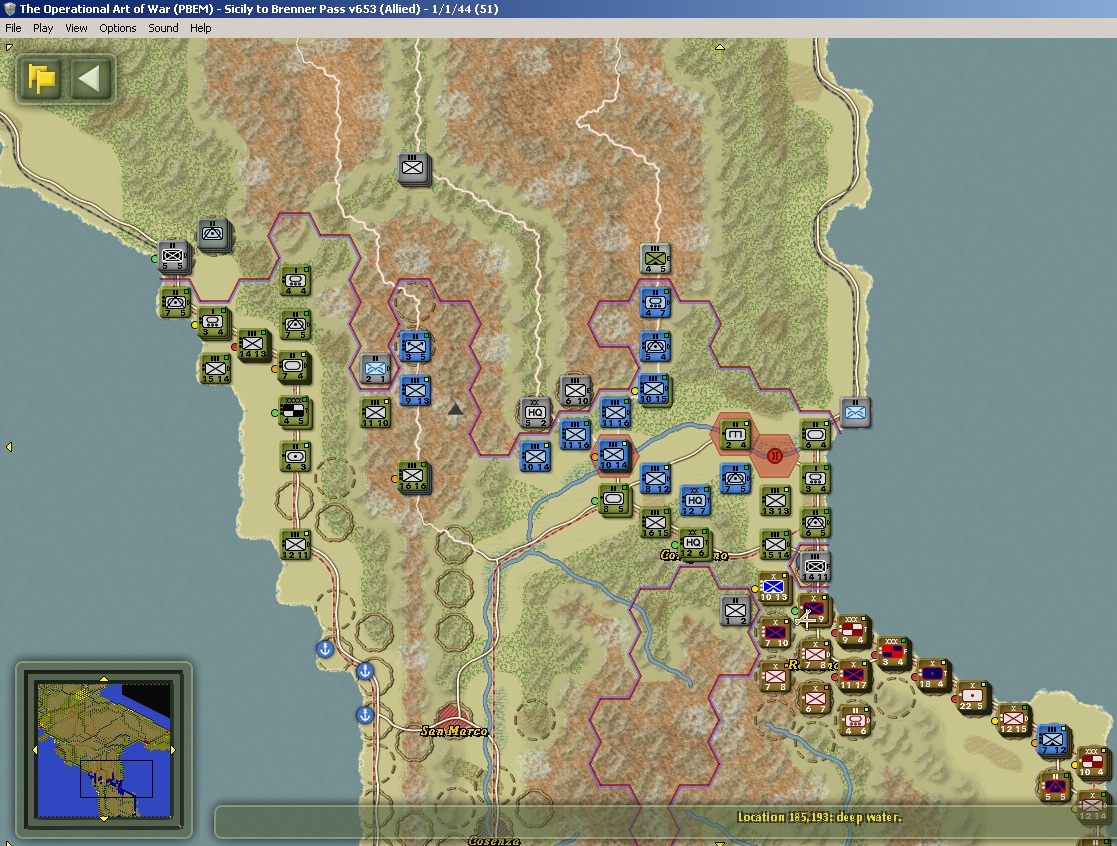Select the green 6-4 tank unit

(815, 435)
